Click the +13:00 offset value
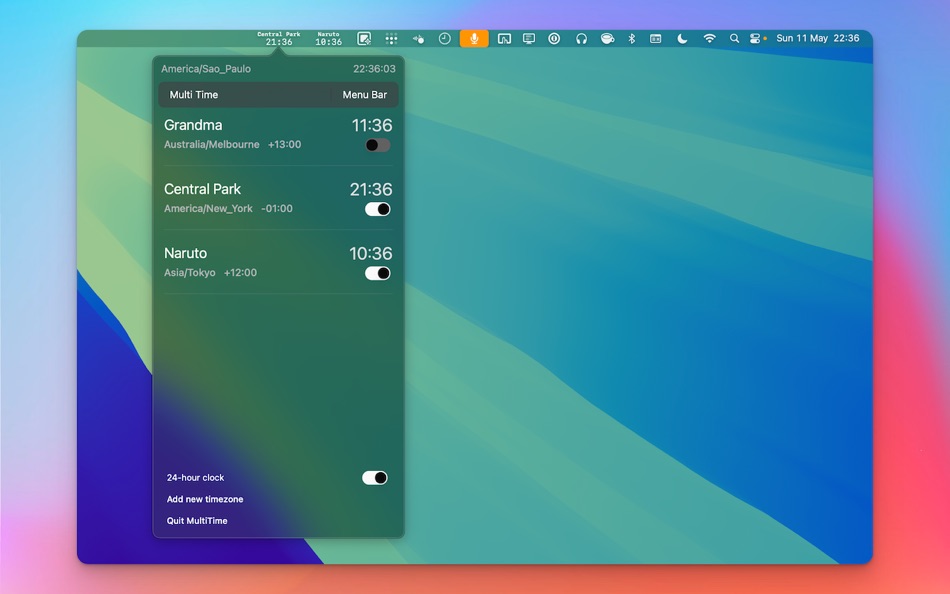Viewport: 950px width, 594px height. 285,144
